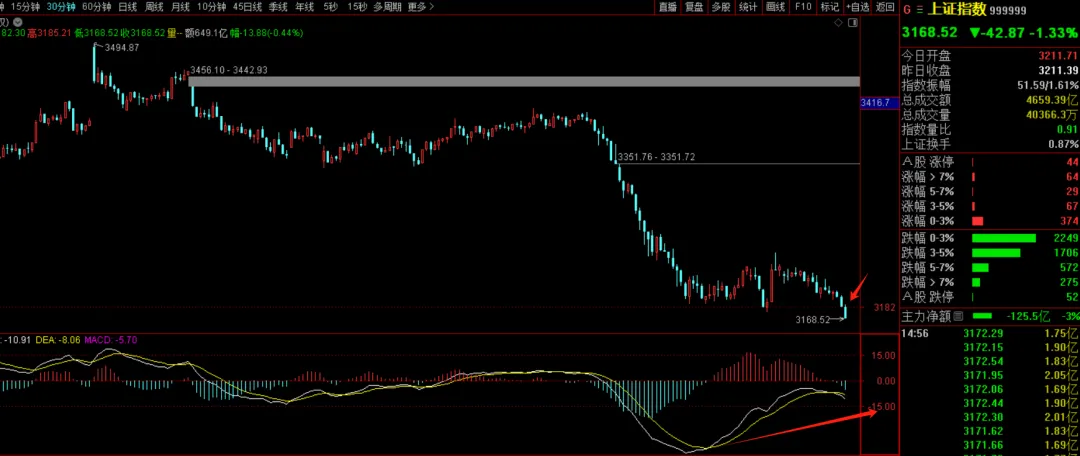The image size is (1080, 456).
Task: Click the 14:56 tick time entry
Action: pyautogui.click(x=913, y=333)
